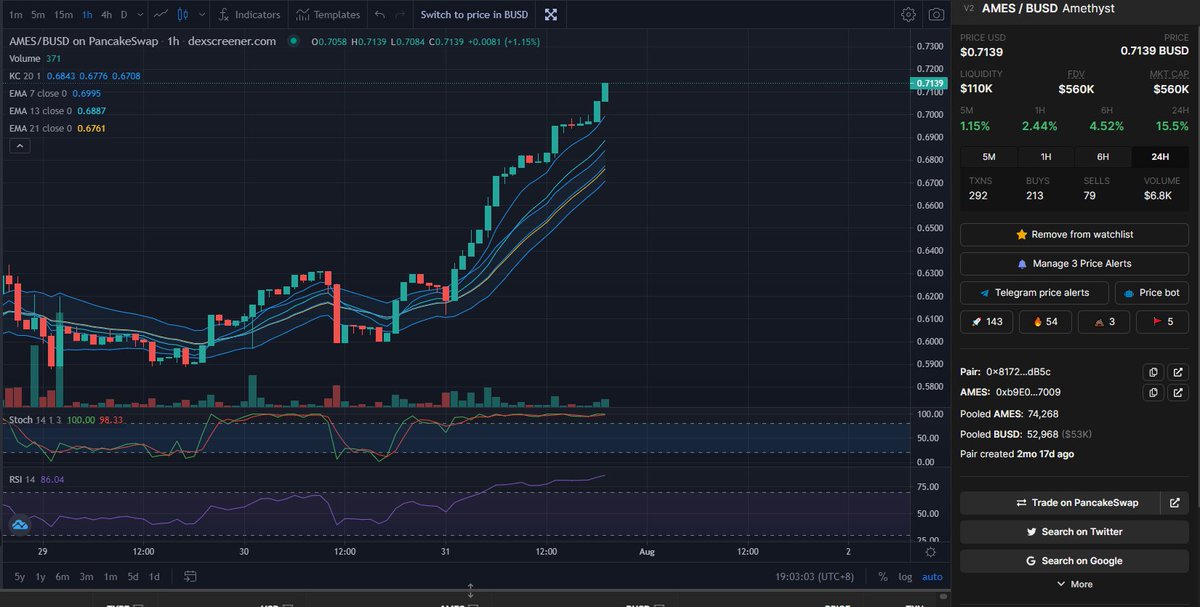Open the cloud logo on the RSI pane

click(x=19, y=525)
